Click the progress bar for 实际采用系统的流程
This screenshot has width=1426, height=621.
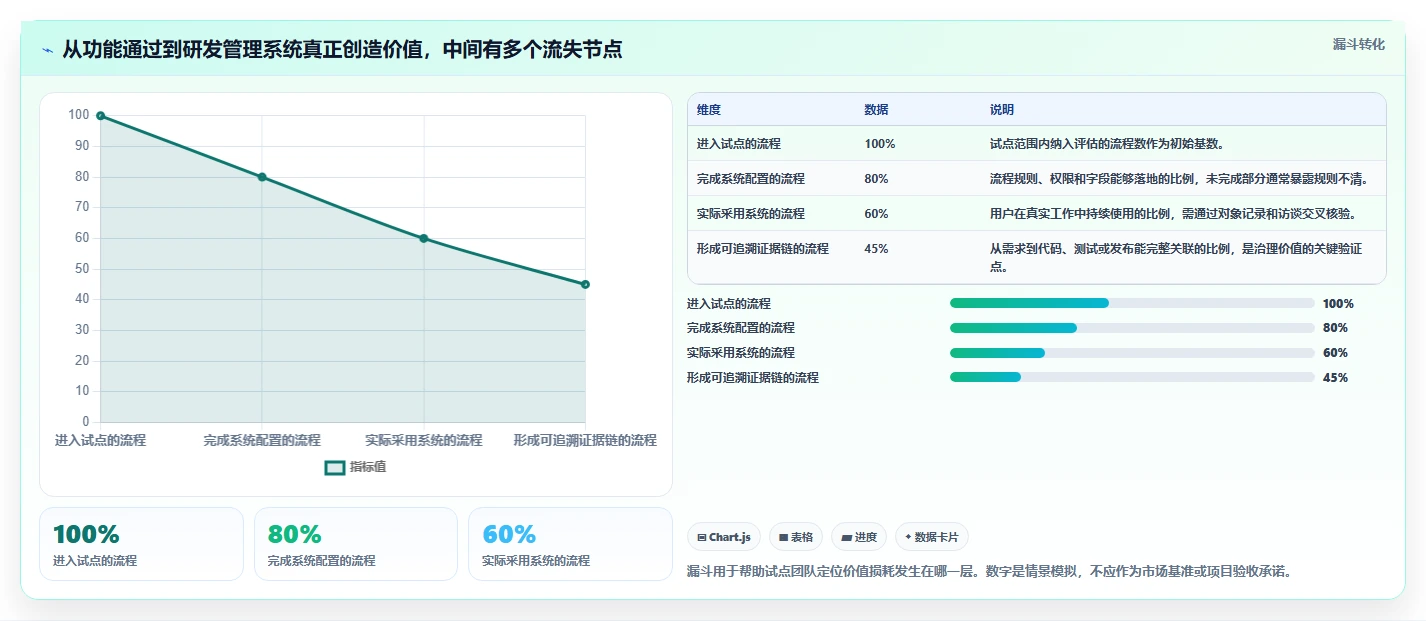1132,353
